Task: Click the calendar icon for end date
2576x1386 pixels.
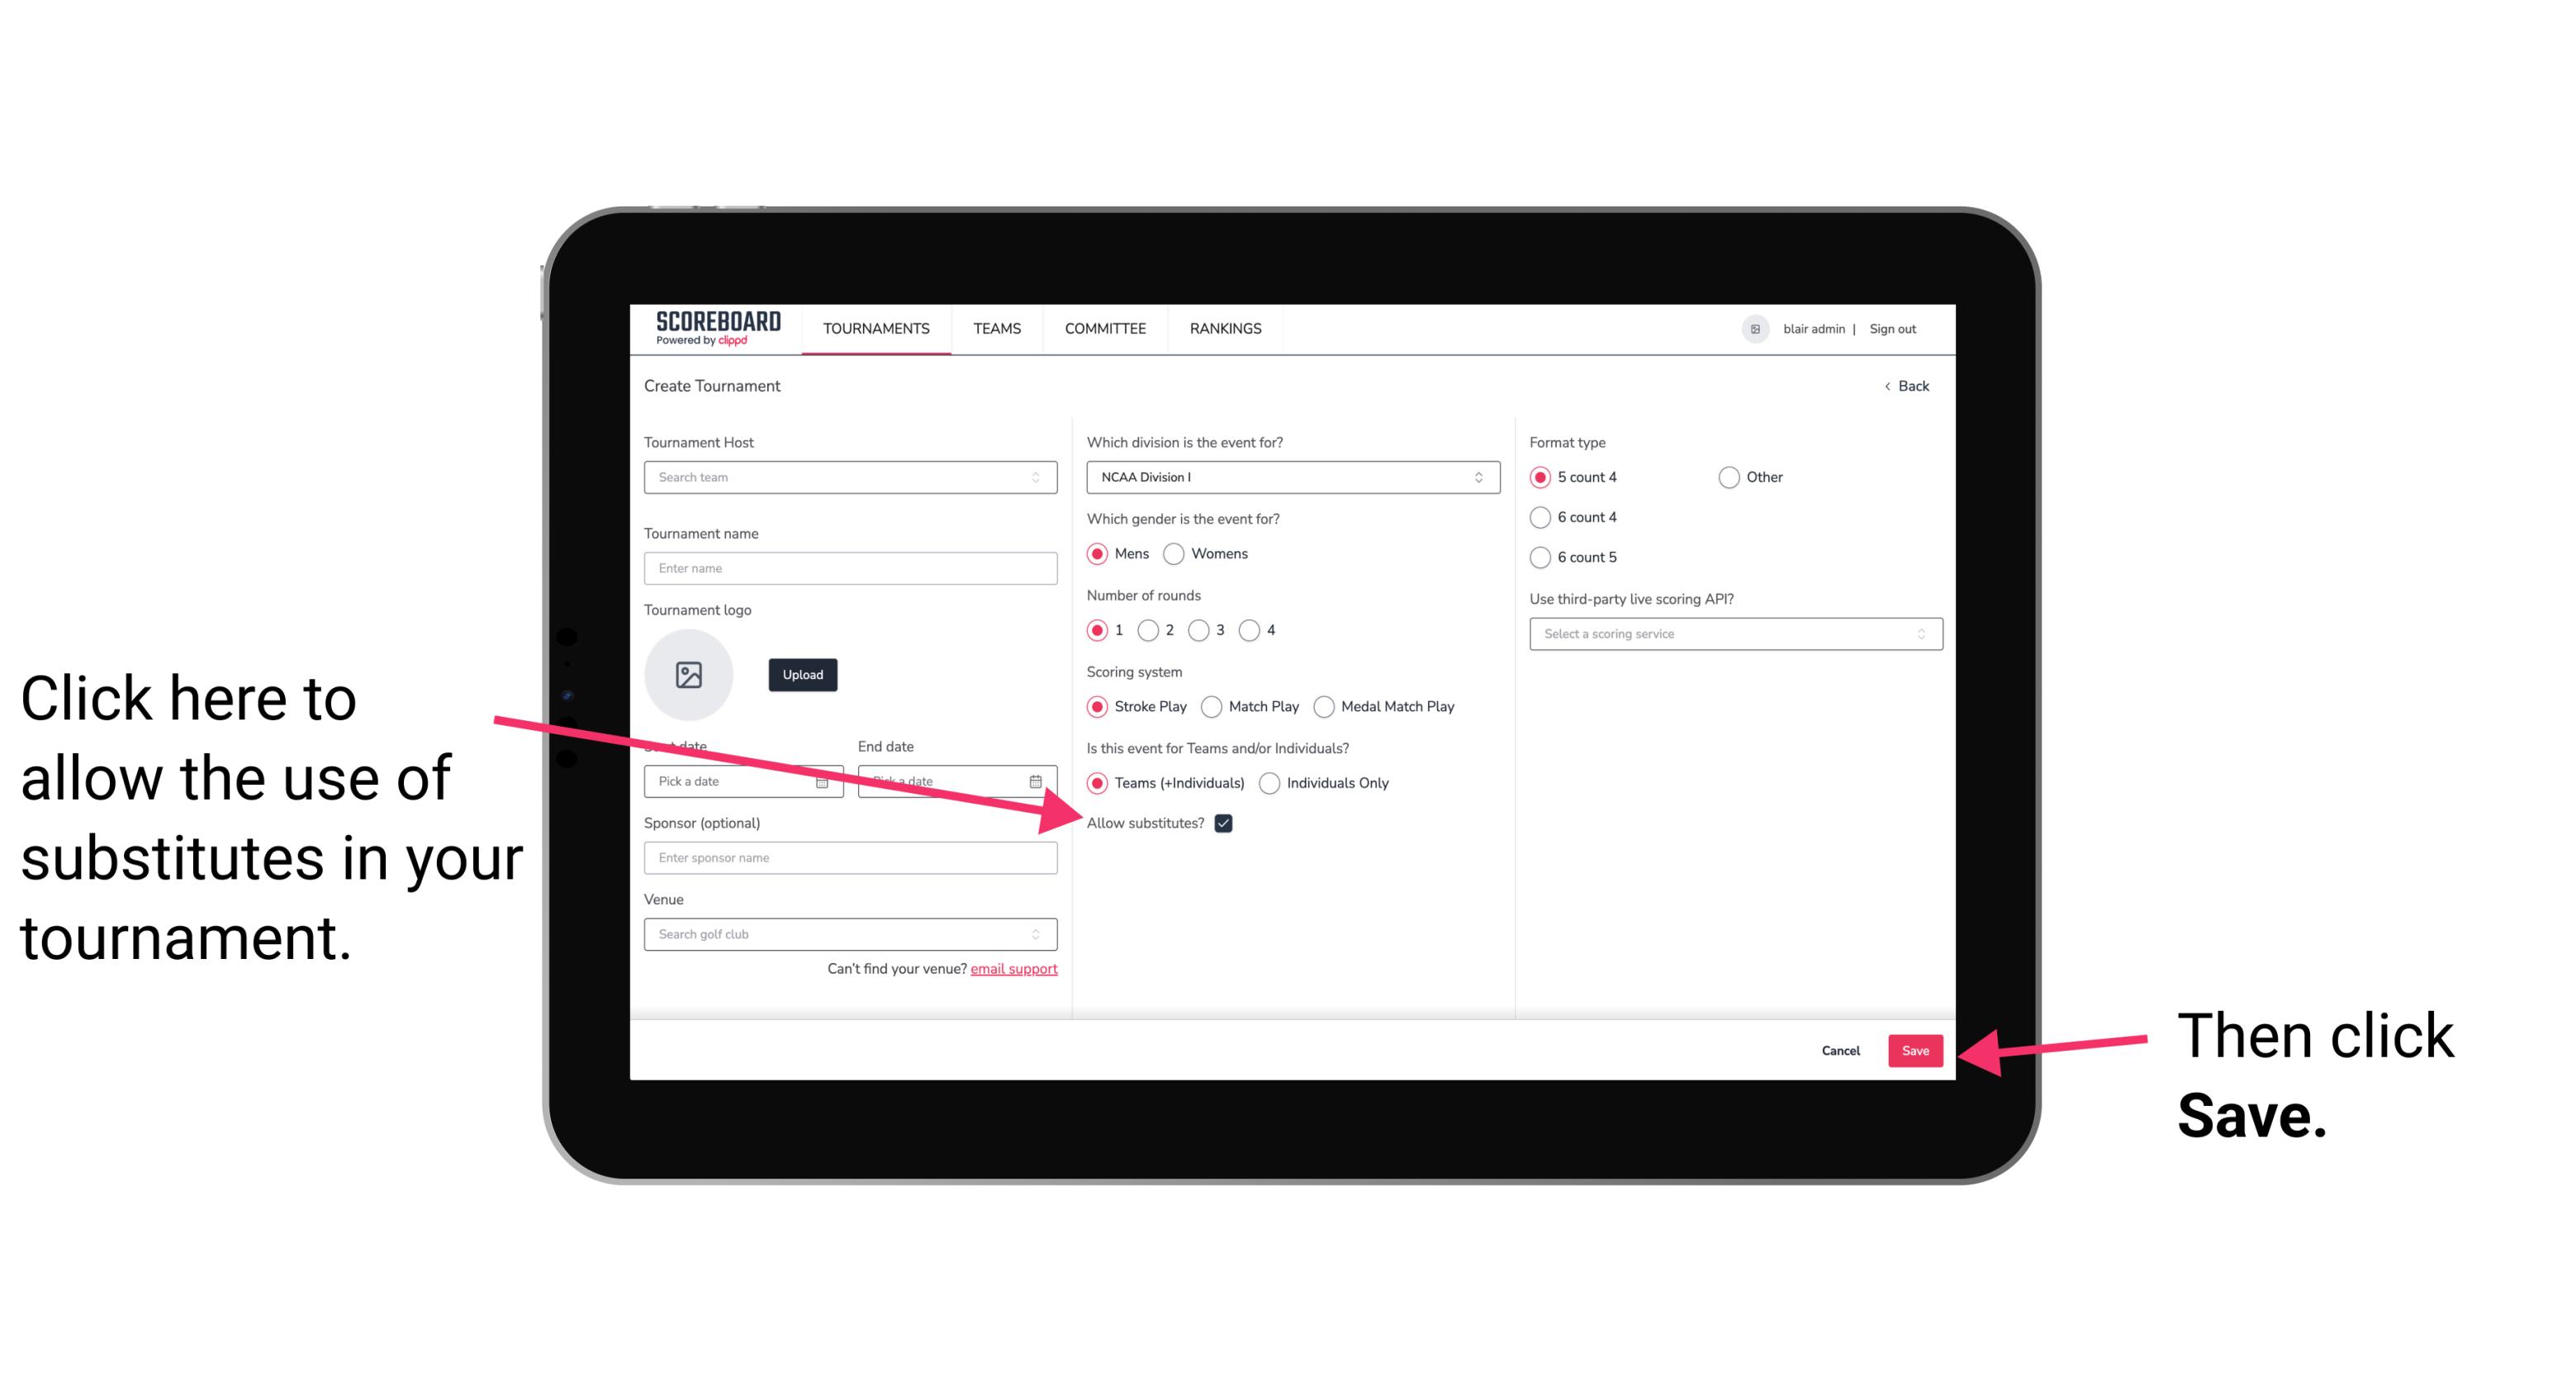Action: [x=1039, y=780]
